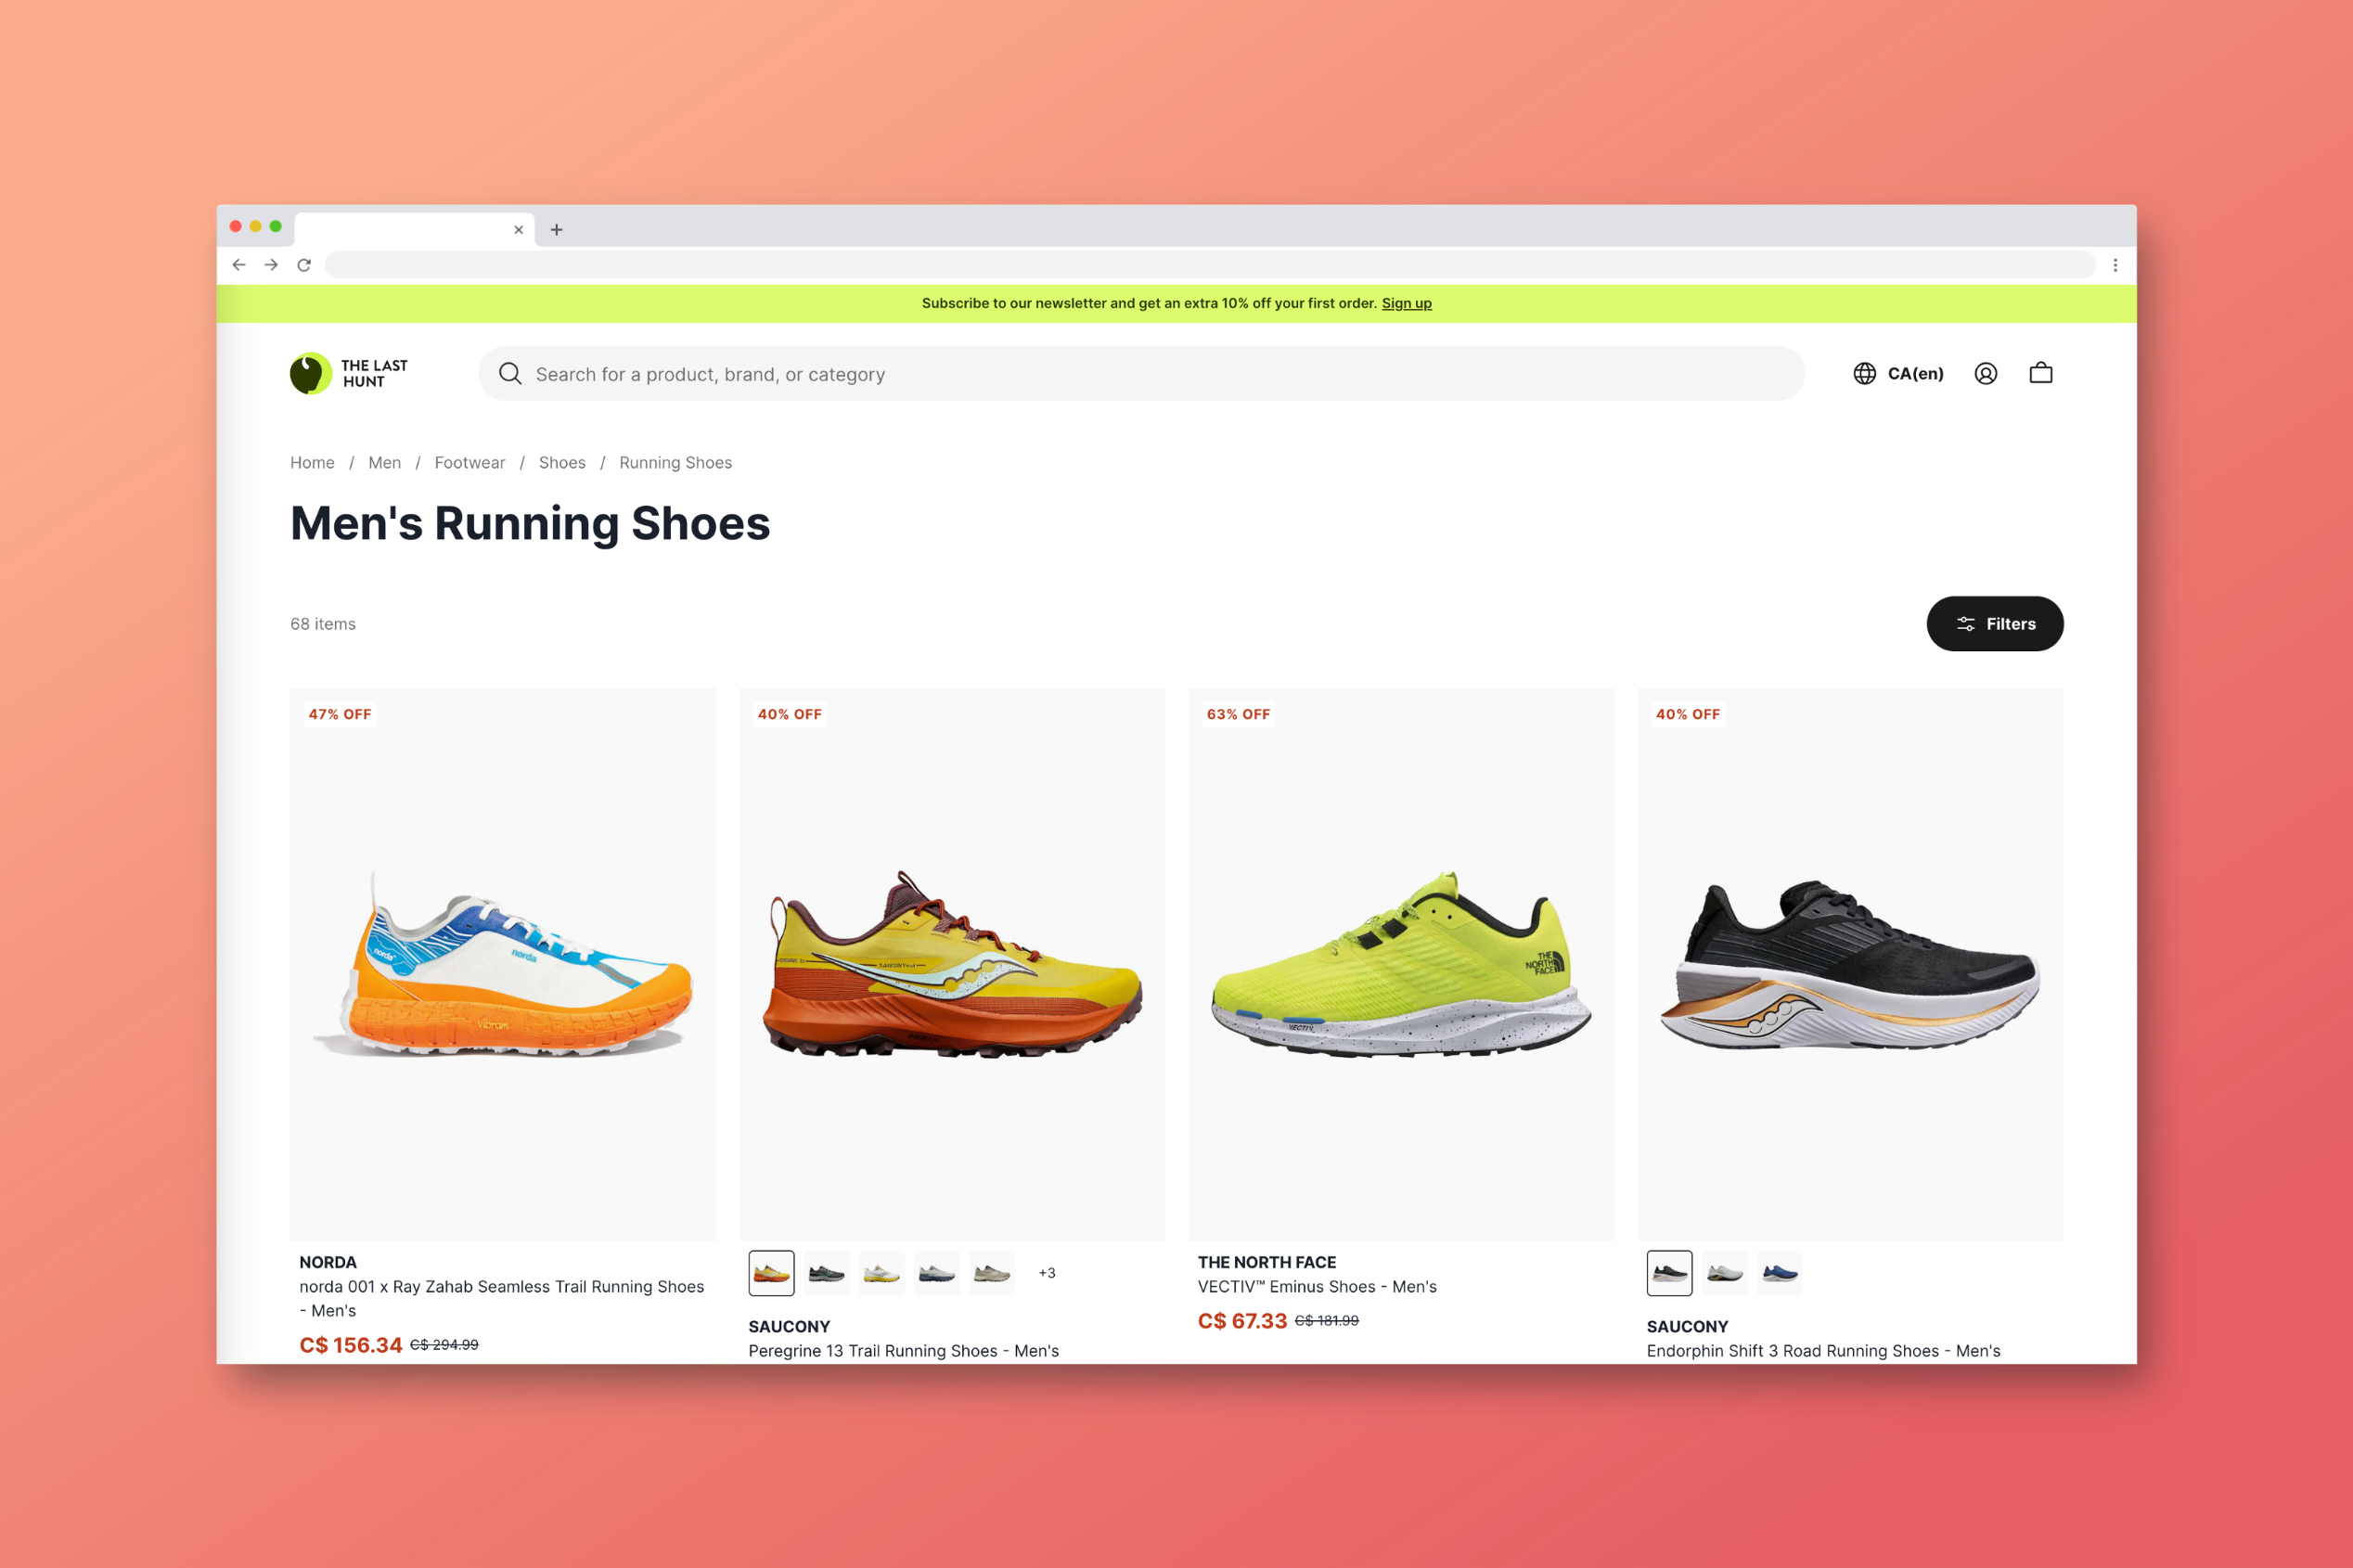
Task: Click the browser back arrow
Action: tap(238, 265)
